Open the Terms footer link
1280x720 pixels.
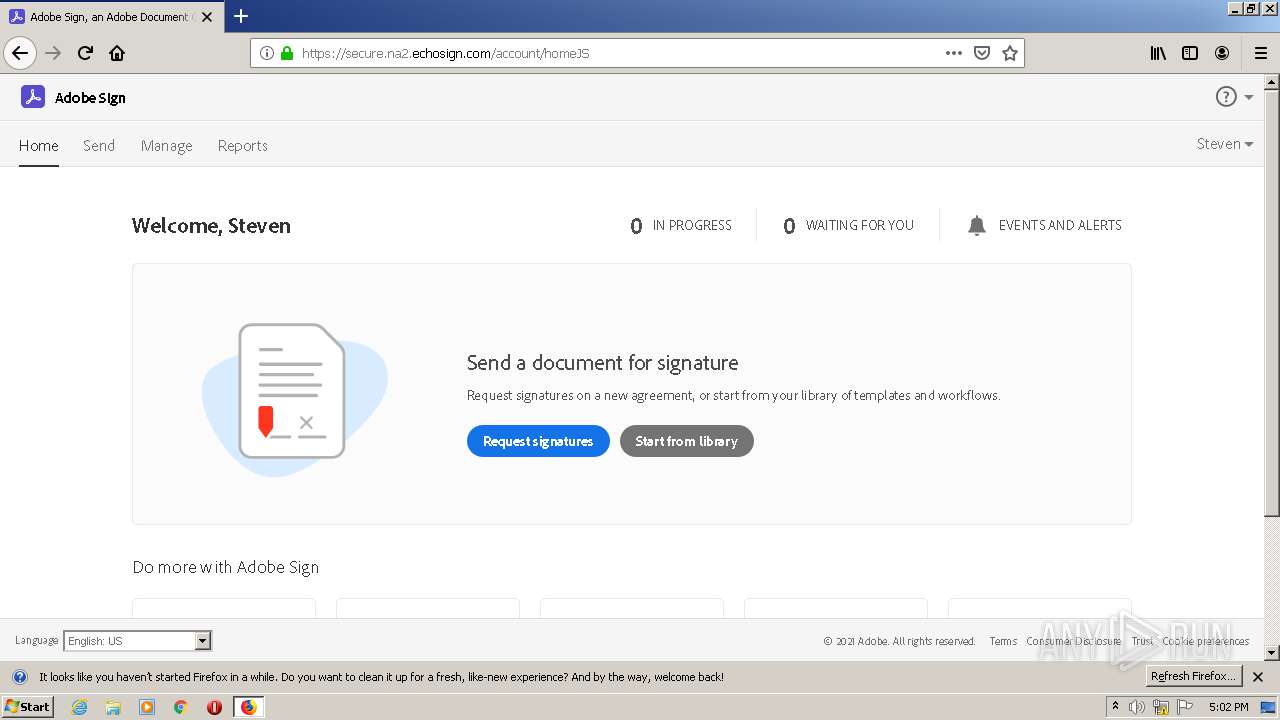click(1003, 642)
